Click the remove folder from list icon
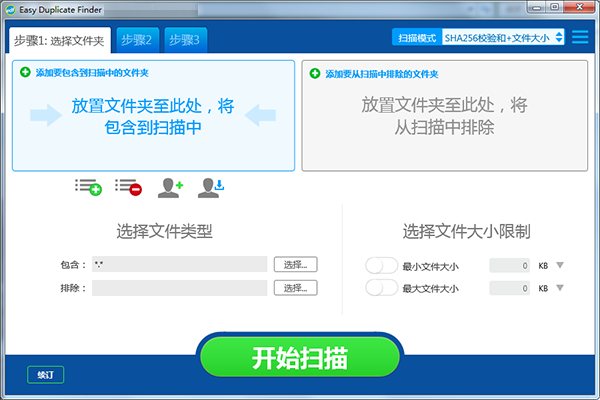The width and height of the screenshot is (600, 400). [129, 188]
